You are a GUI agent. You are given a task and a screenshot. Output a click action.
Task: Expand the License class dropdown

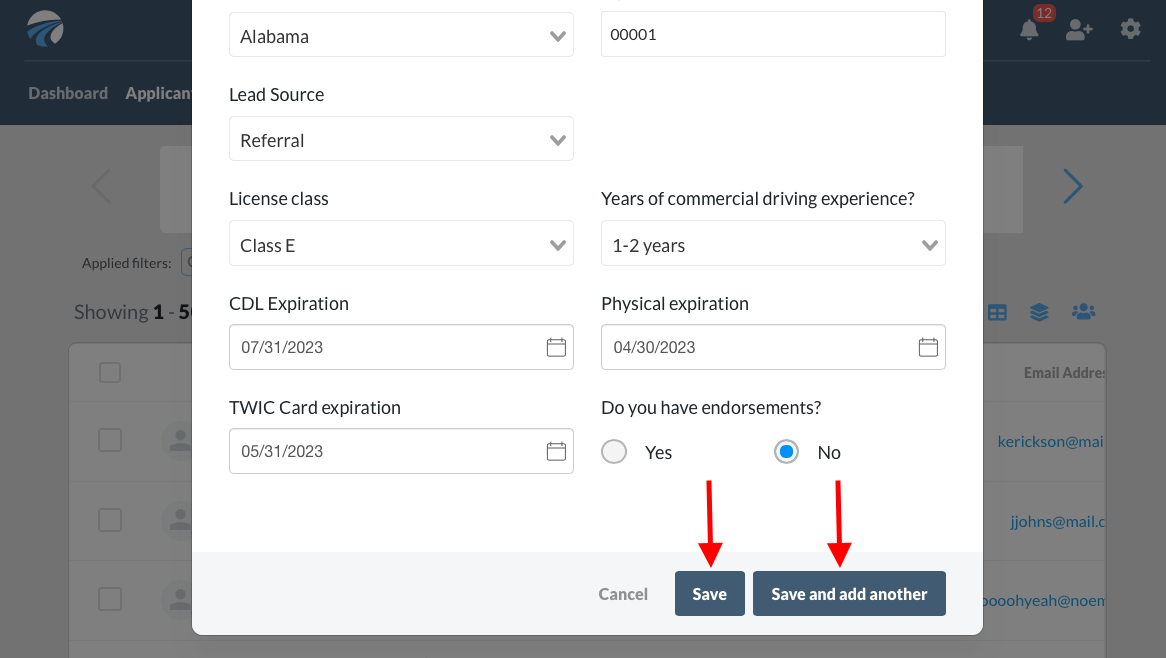[401, 245]
